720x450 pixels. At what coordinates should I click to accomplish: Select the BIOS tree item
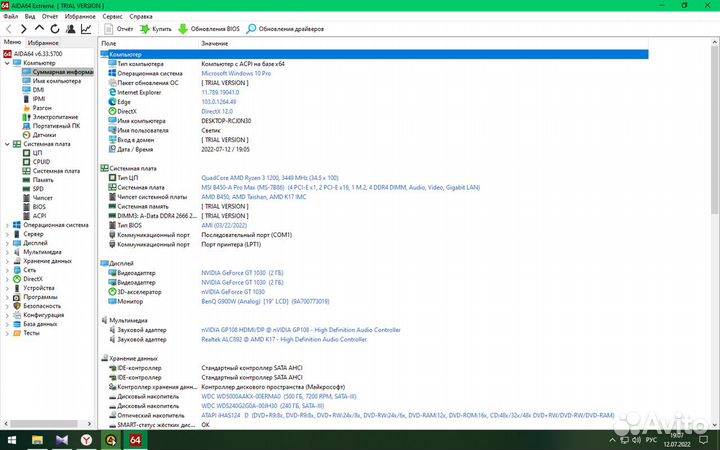coord(34,207)
